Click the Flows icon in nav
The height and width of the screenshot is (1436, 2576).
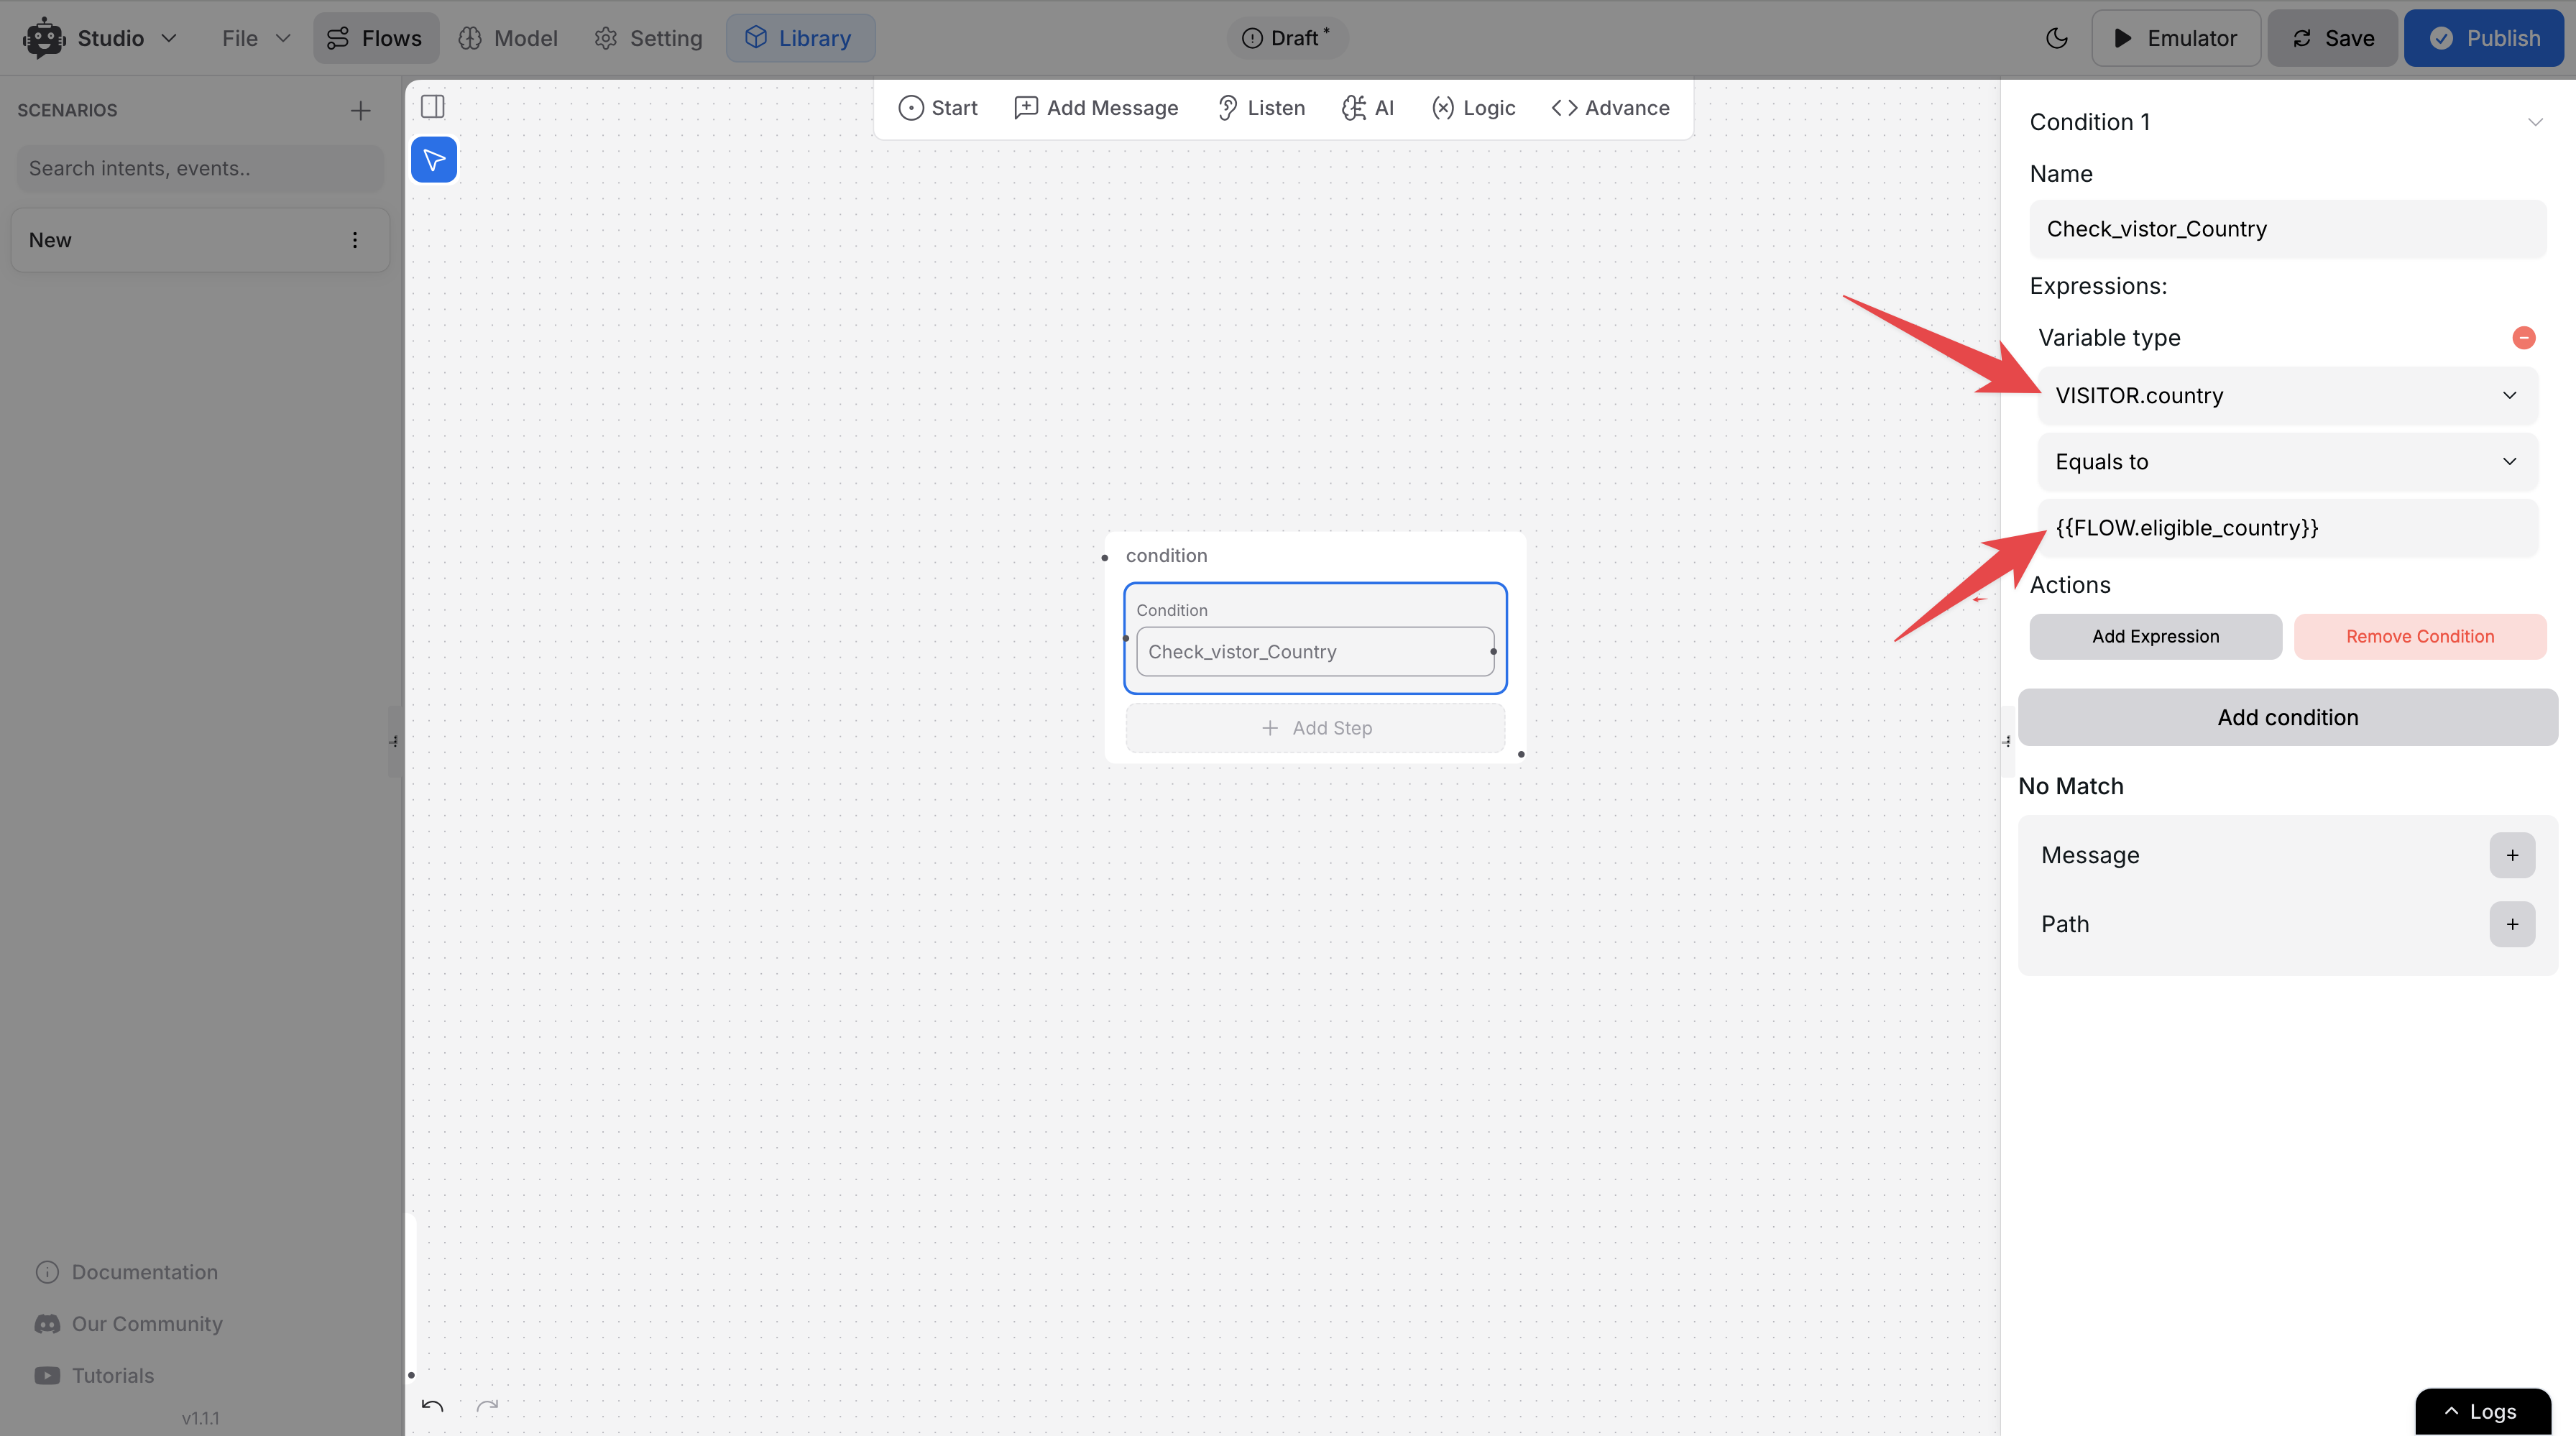[x=338, y=38]
